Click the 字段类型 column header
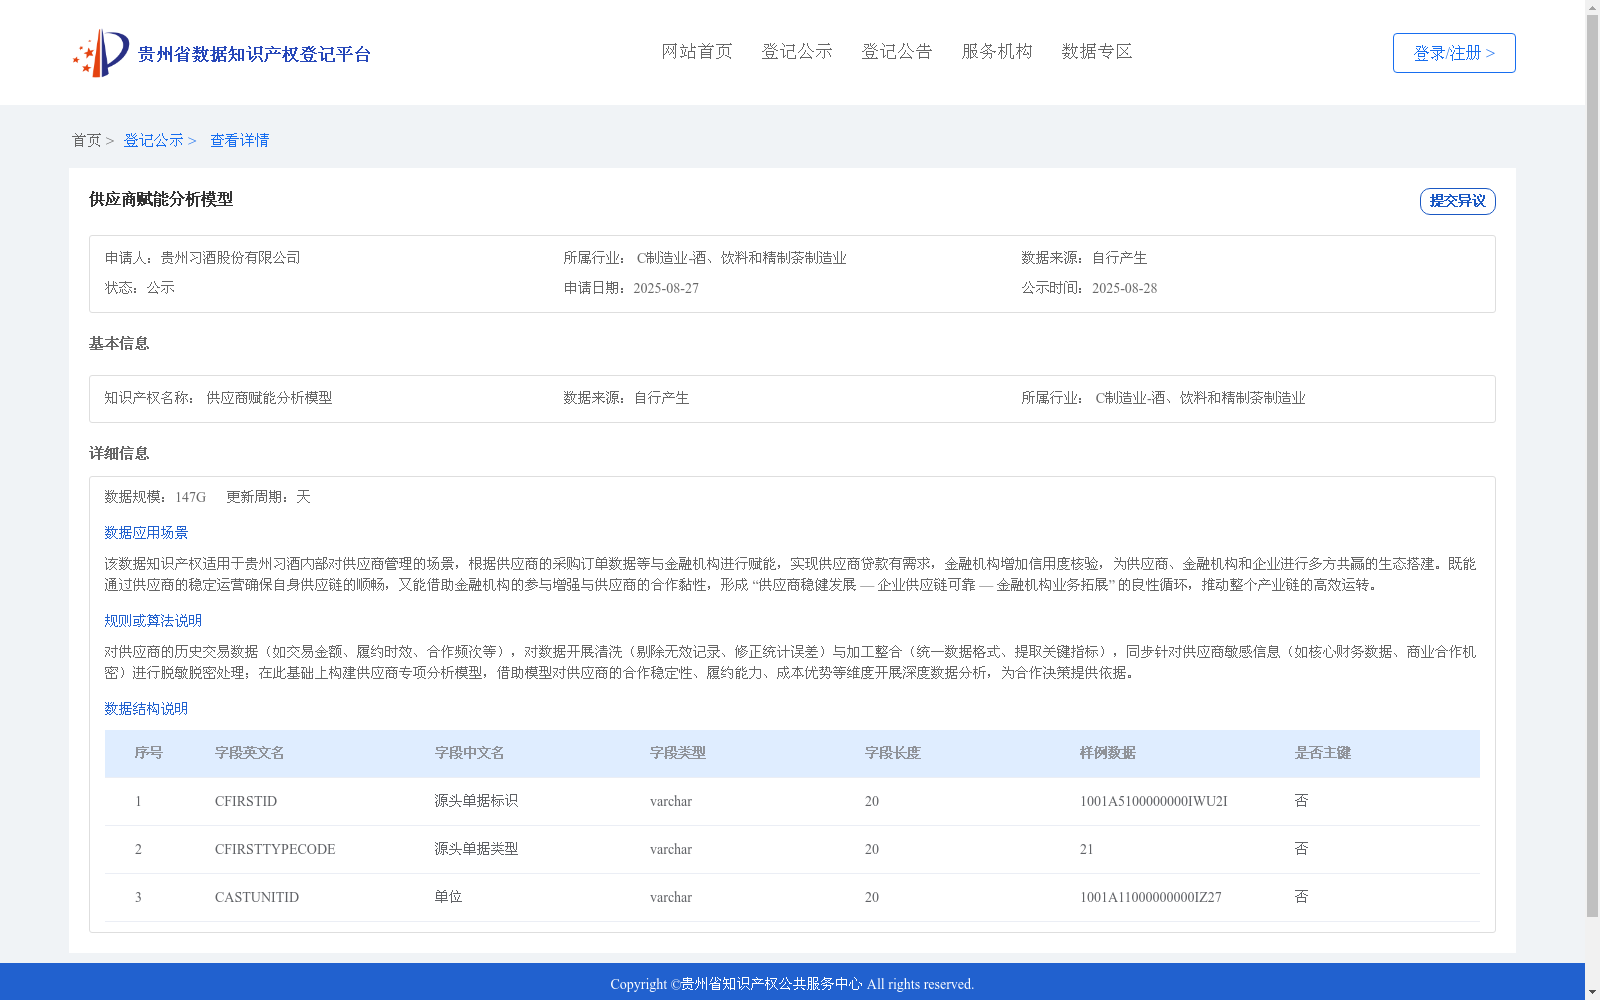 (x=678, y=753)
